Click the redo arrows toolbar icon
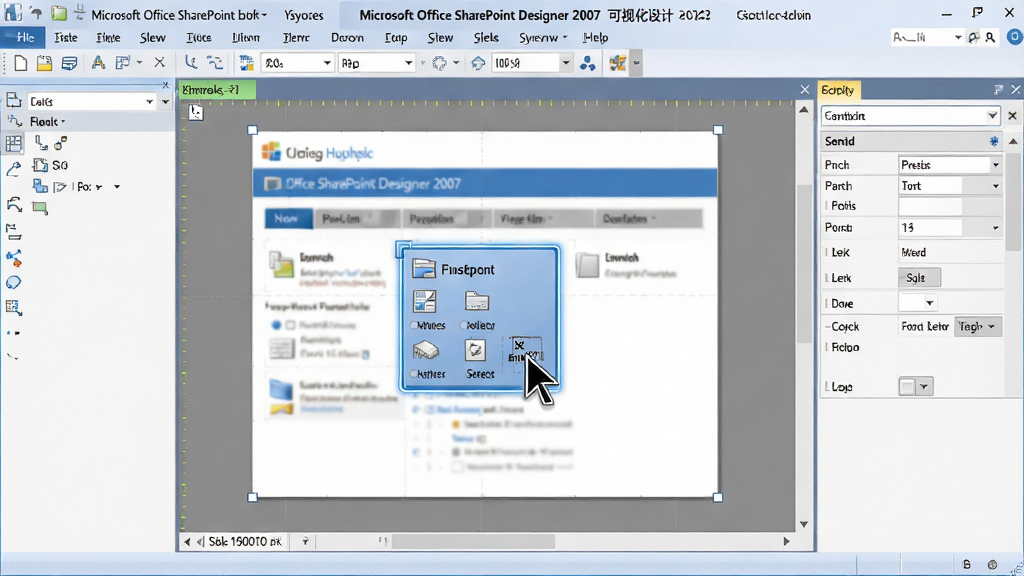The width and height of the screenshot is (1024, 576). (215, 63)
